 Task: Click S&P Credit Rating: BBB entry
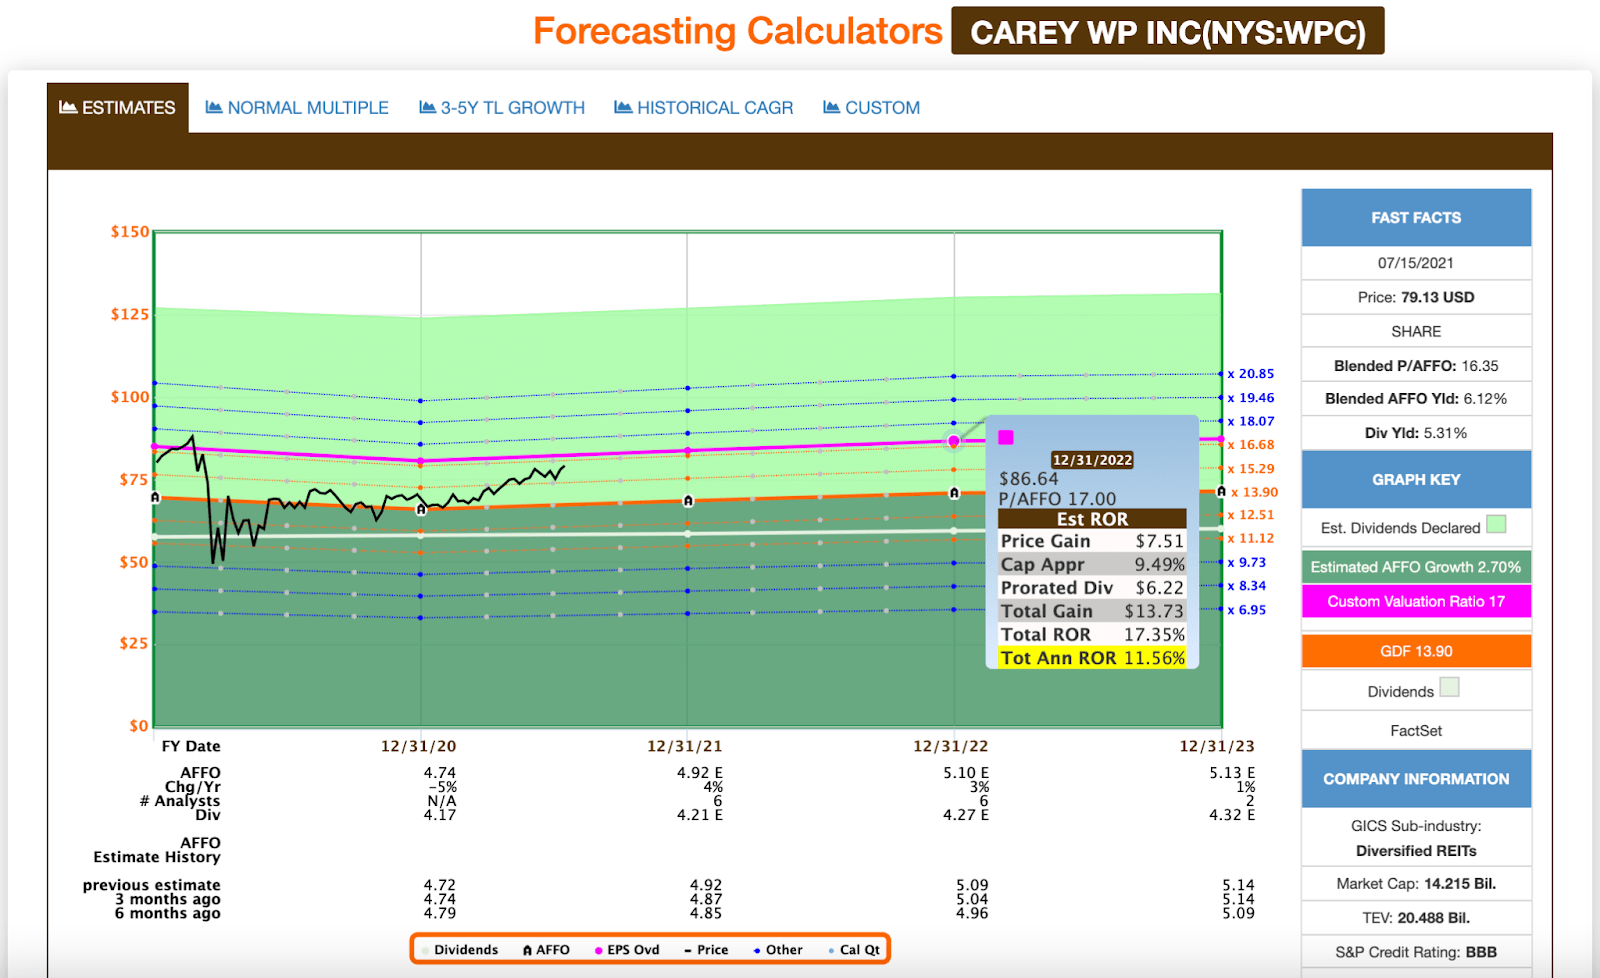tap(1416, 952)
